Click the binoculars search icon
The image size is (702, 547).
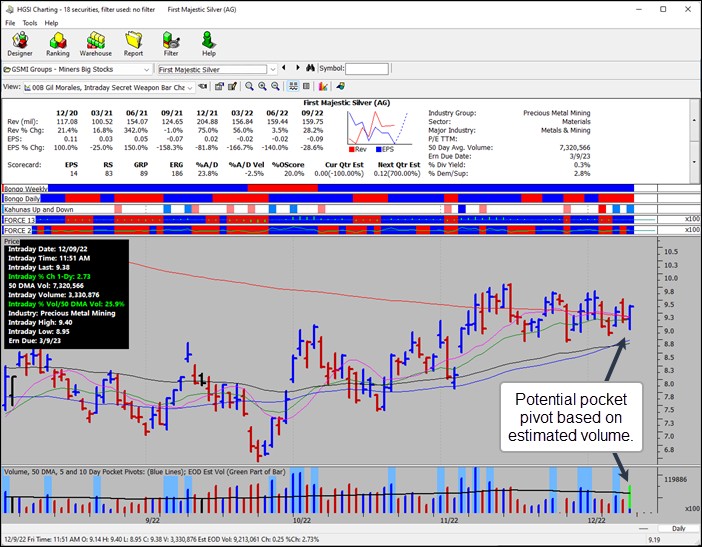[x=310, y=68]
